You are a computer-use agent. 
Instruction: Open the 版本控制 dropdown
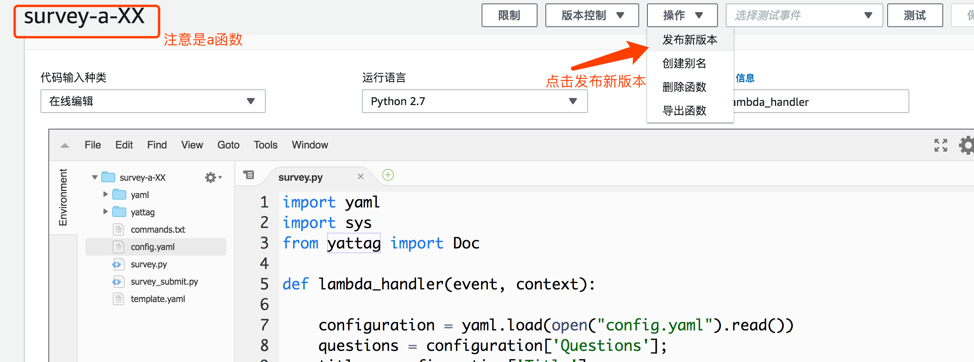592,16
